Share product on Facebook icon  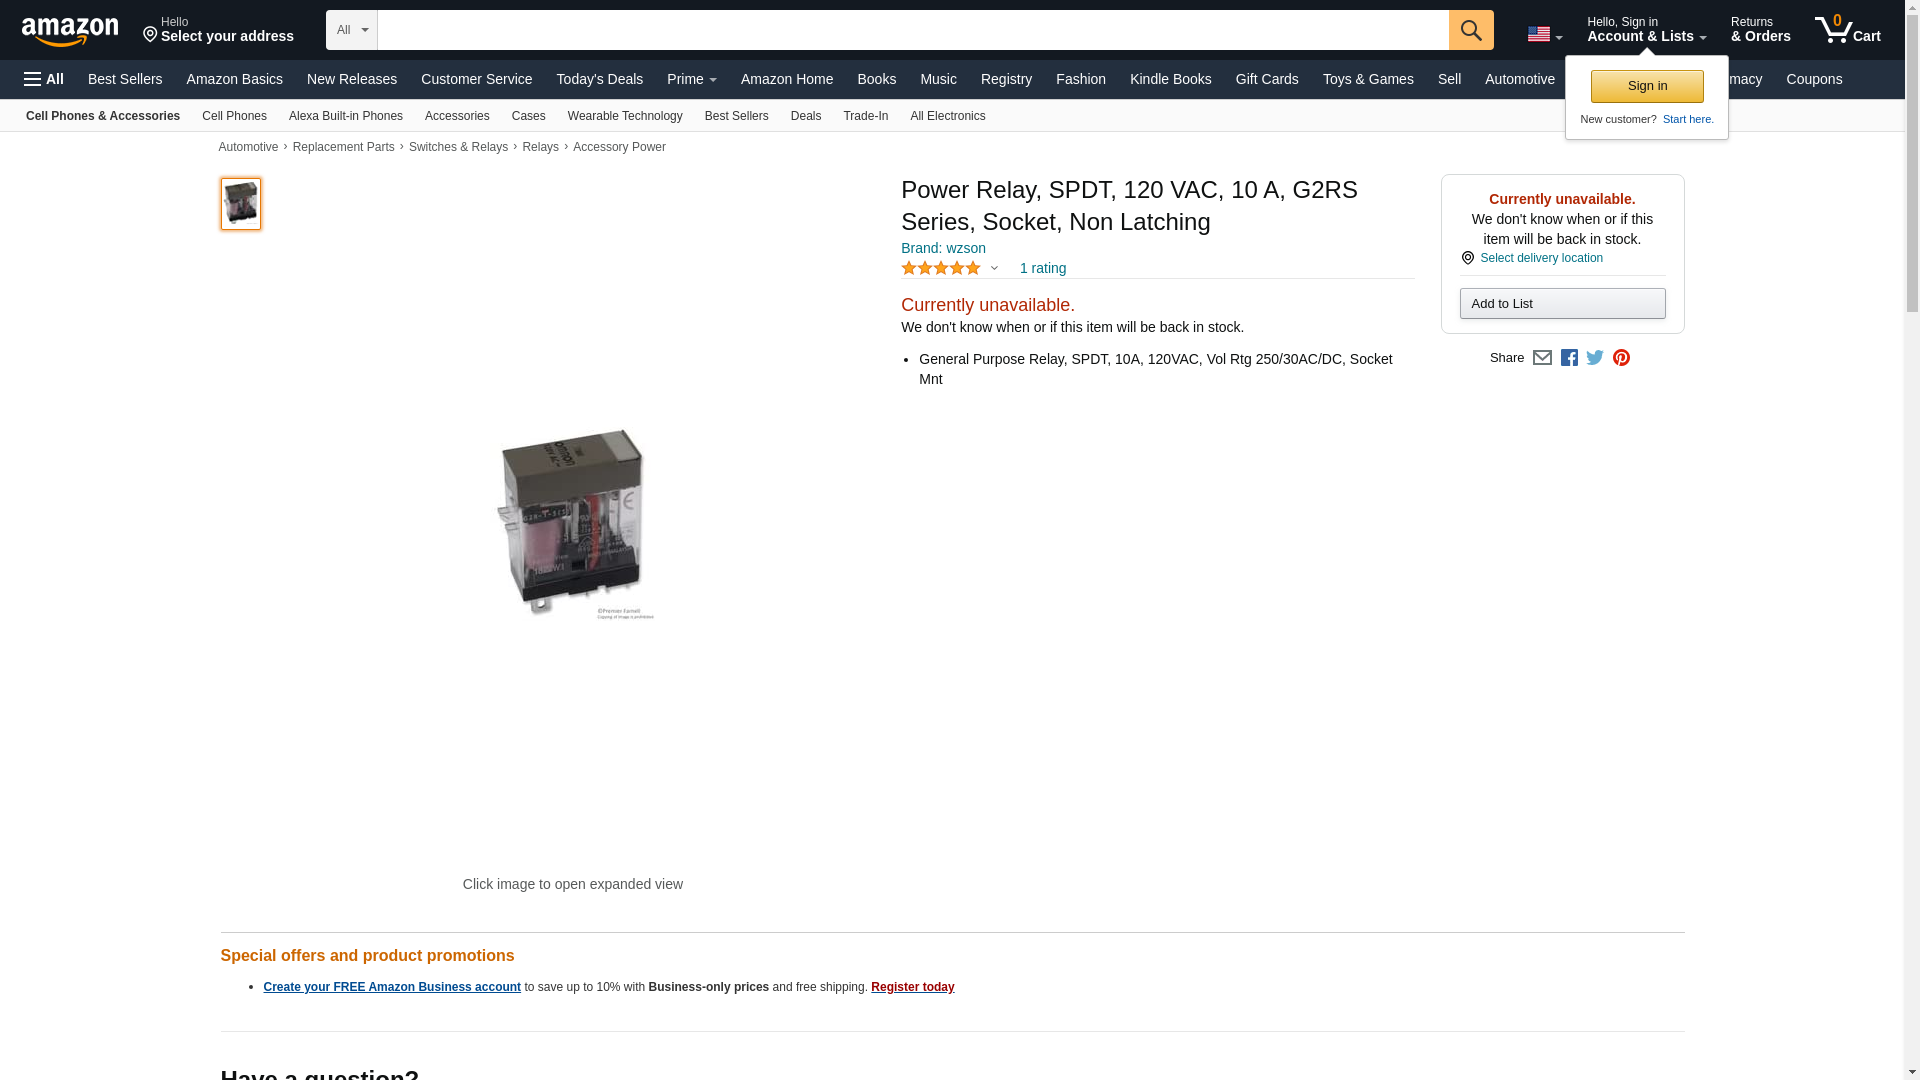tap(1569, 358)
